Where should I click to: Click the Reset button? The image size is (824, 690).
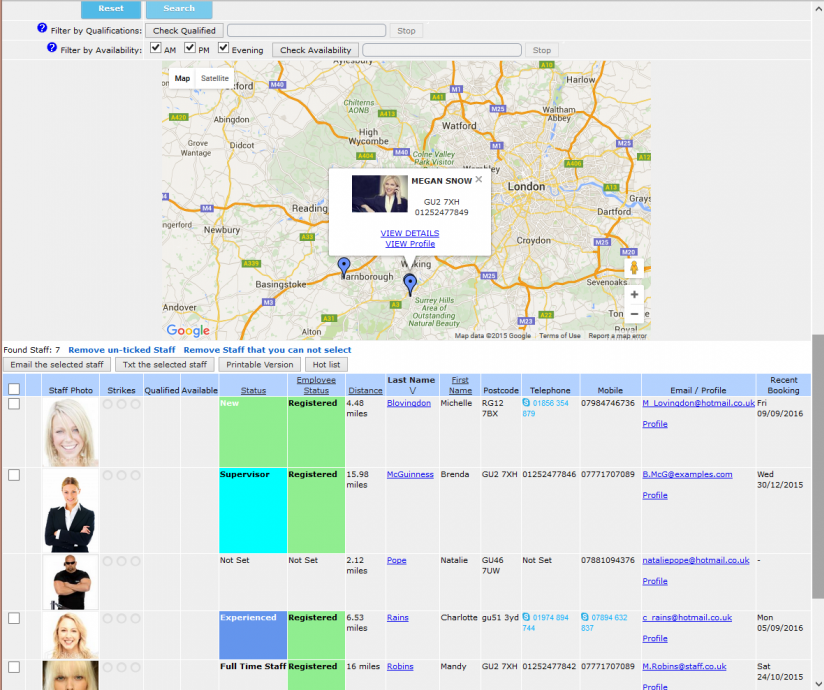111,9
